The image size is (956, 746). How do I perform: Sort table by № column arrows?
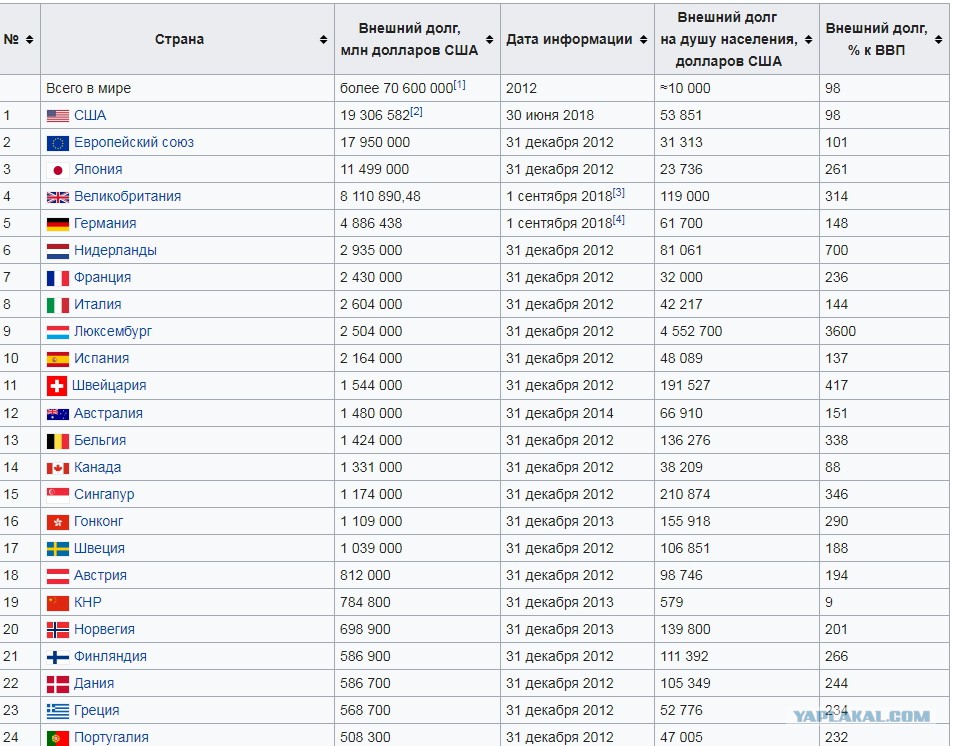click(29, 40)
